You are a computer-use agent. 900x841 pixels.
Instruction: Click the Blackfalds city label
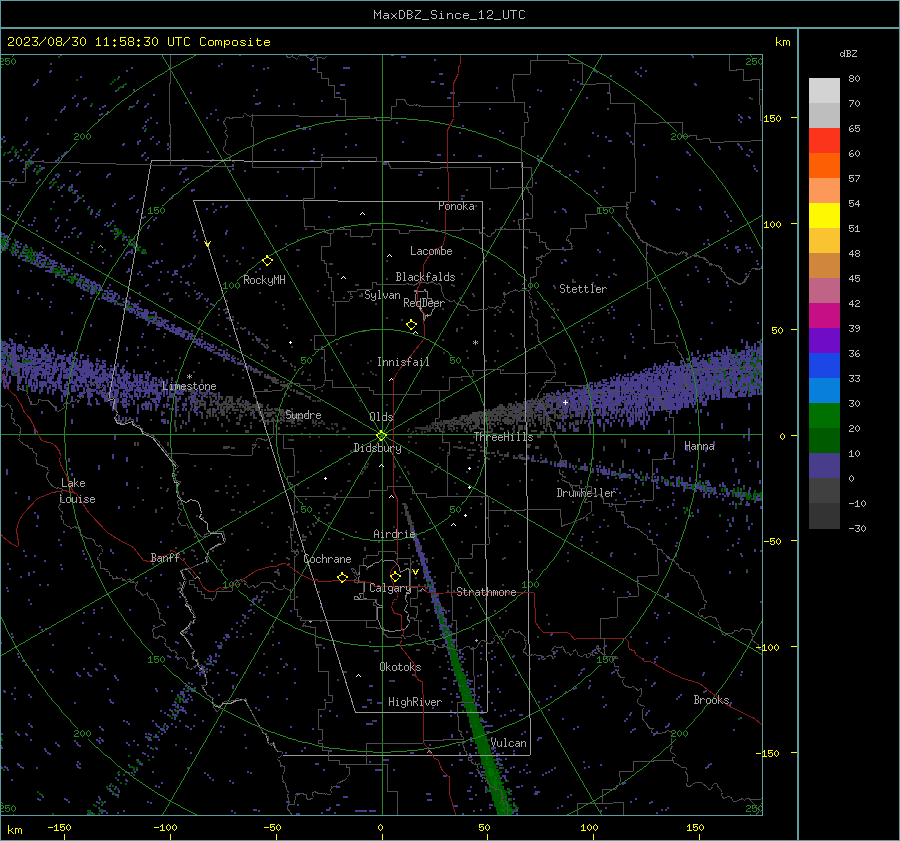tap(425, 277)
